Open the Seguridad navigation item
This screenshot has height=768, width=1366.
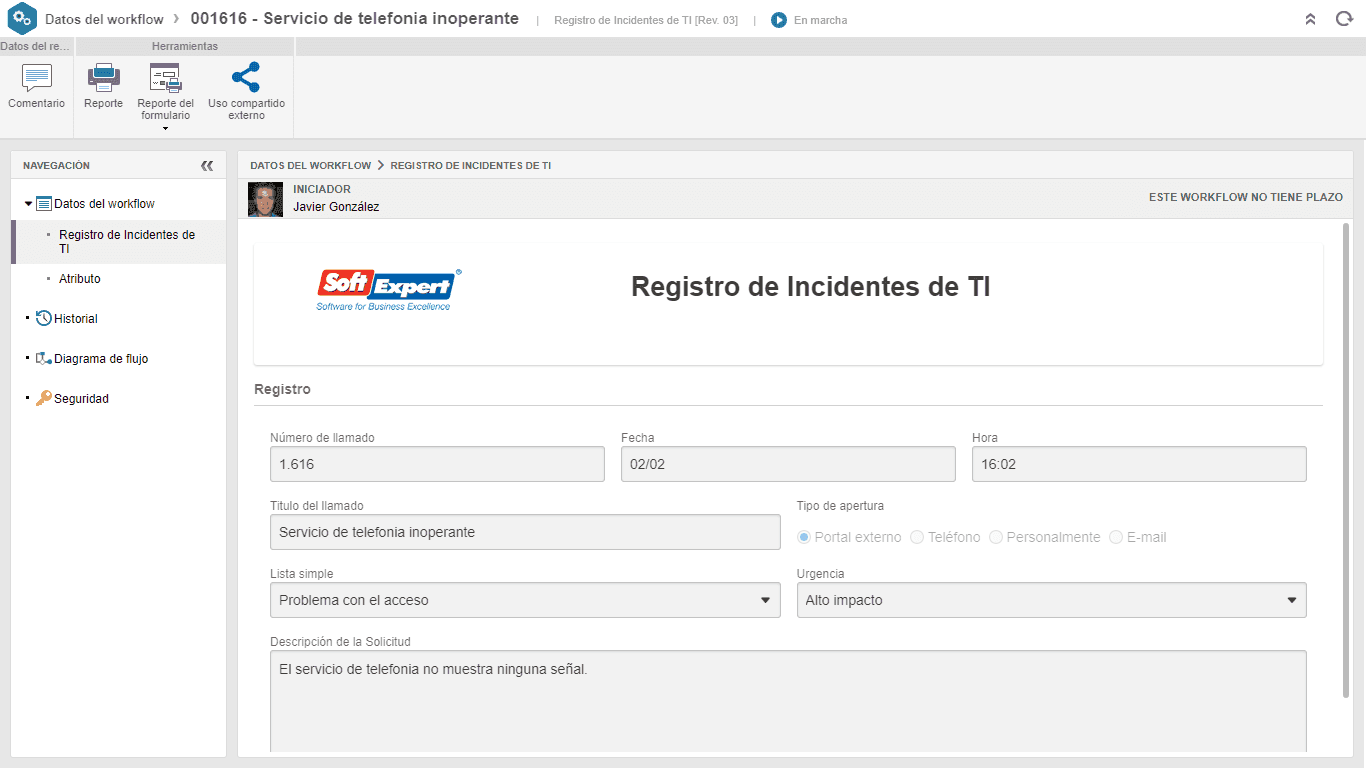(81, 398)
